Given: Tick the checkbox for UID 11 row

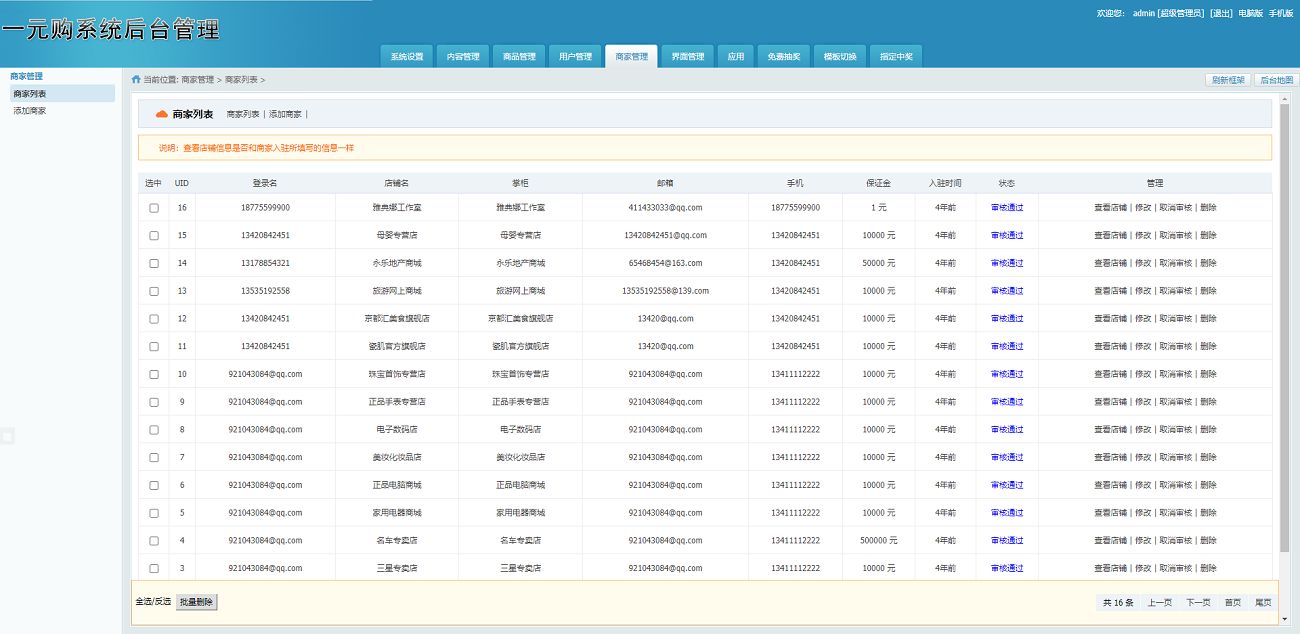Looking at the screenshot, I should tap(154, 347).
